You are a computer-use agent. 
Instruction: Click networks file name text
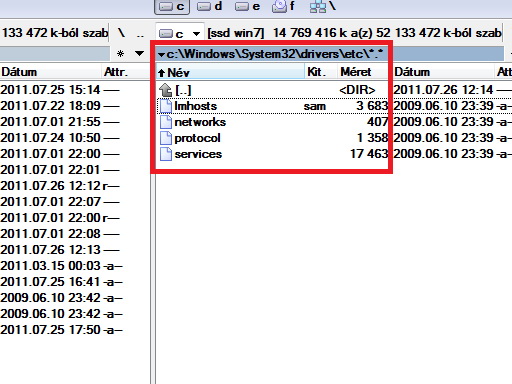click(x=200, y=122)
